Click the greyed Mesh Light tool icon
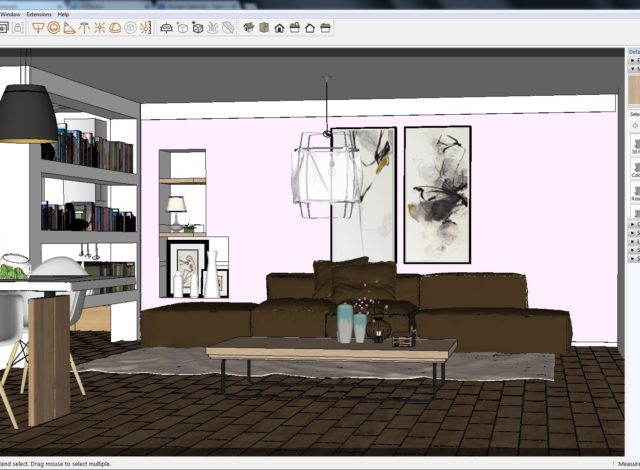Image resolution: width=640 pixels, height=470 pixels. point(131,28)
